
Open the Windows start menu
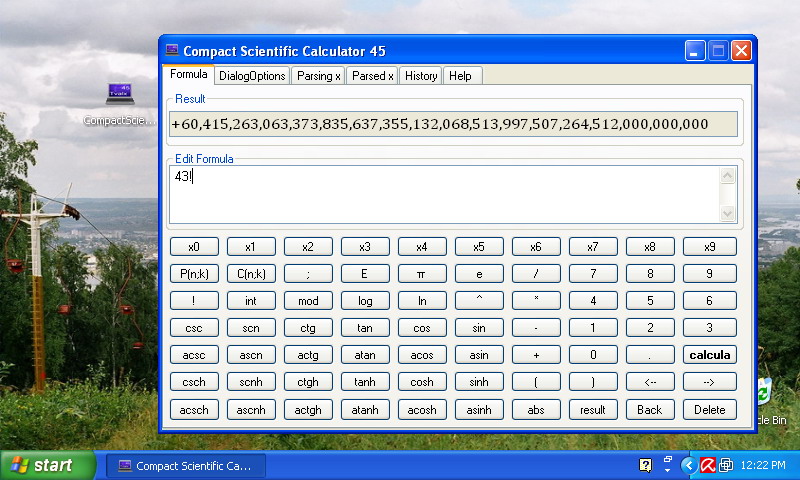(47, 465)
